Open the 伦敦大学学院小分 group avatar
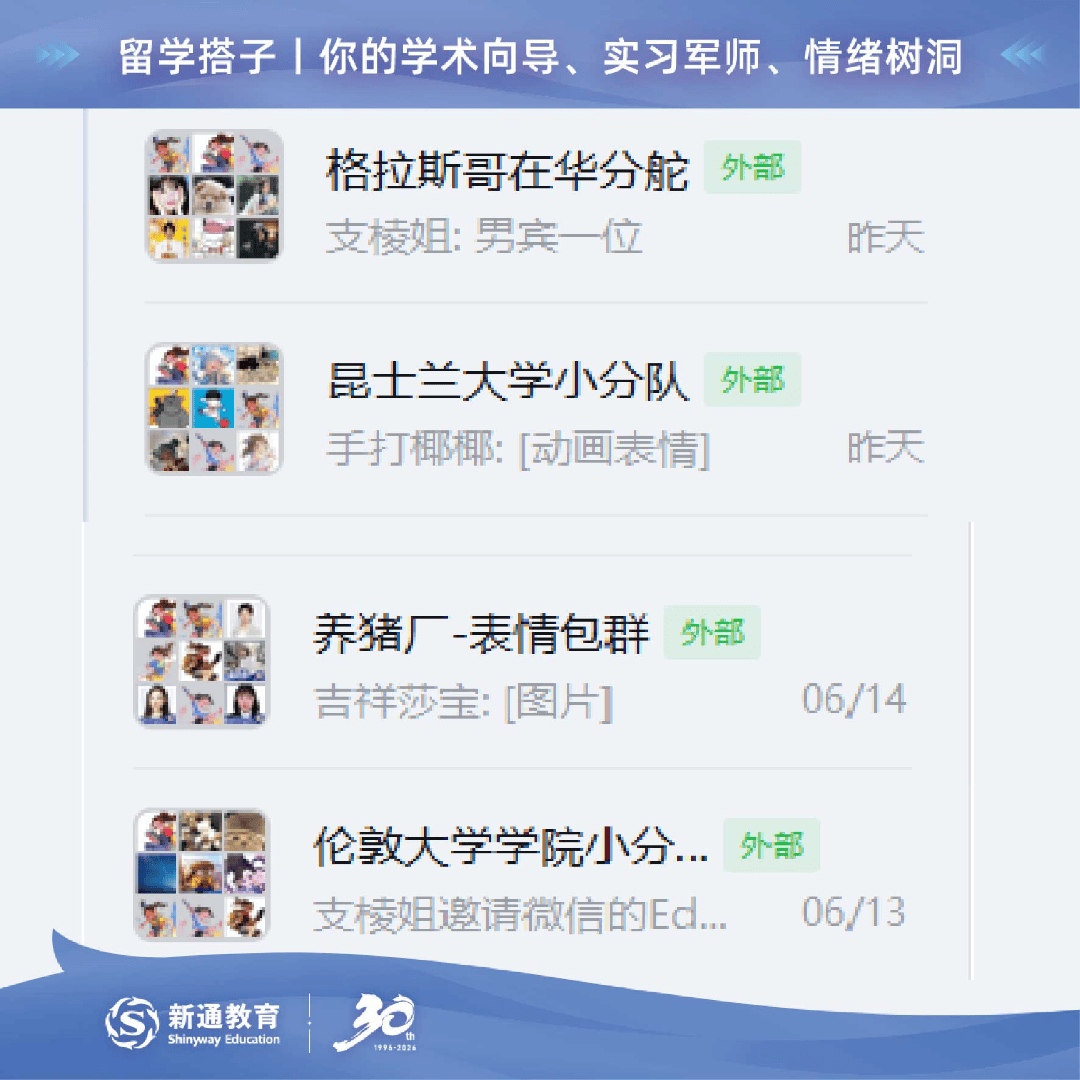Image resolution: width=1080 pixels, height=1080 pixels. tap(202, 874)
